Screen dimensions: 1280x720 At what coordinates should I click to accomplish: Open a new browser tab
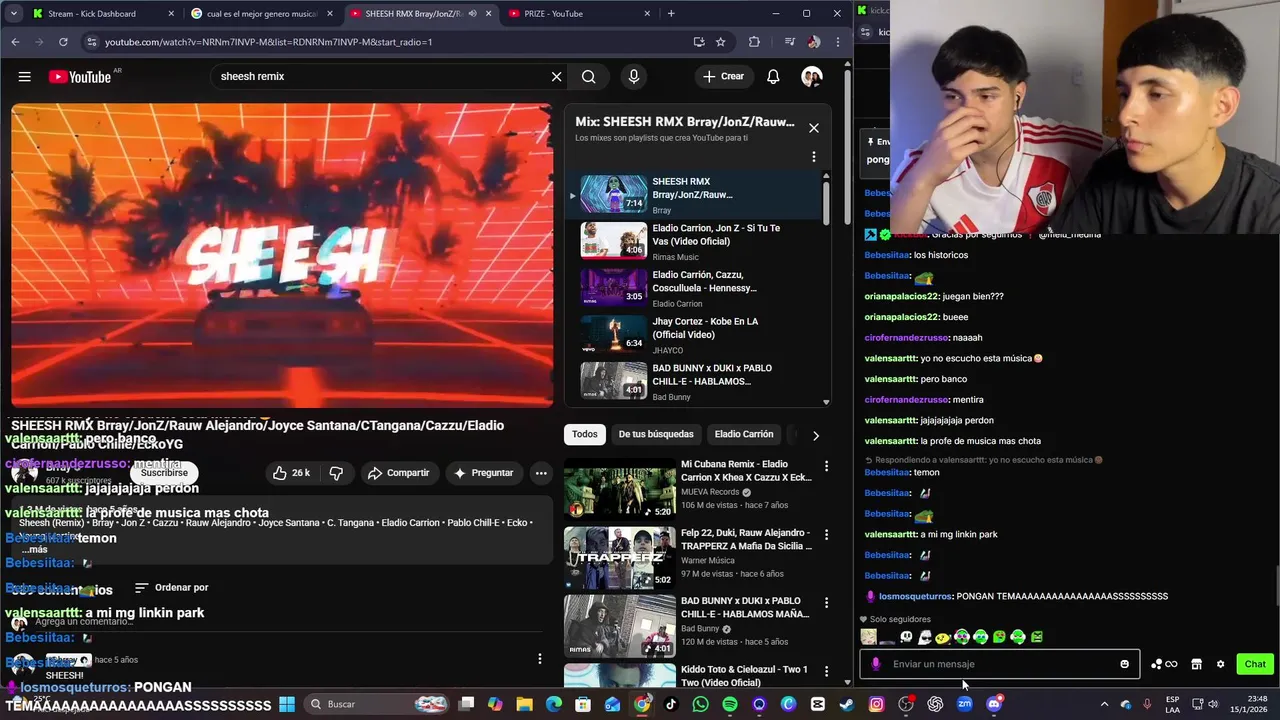[x=671, y=14]
